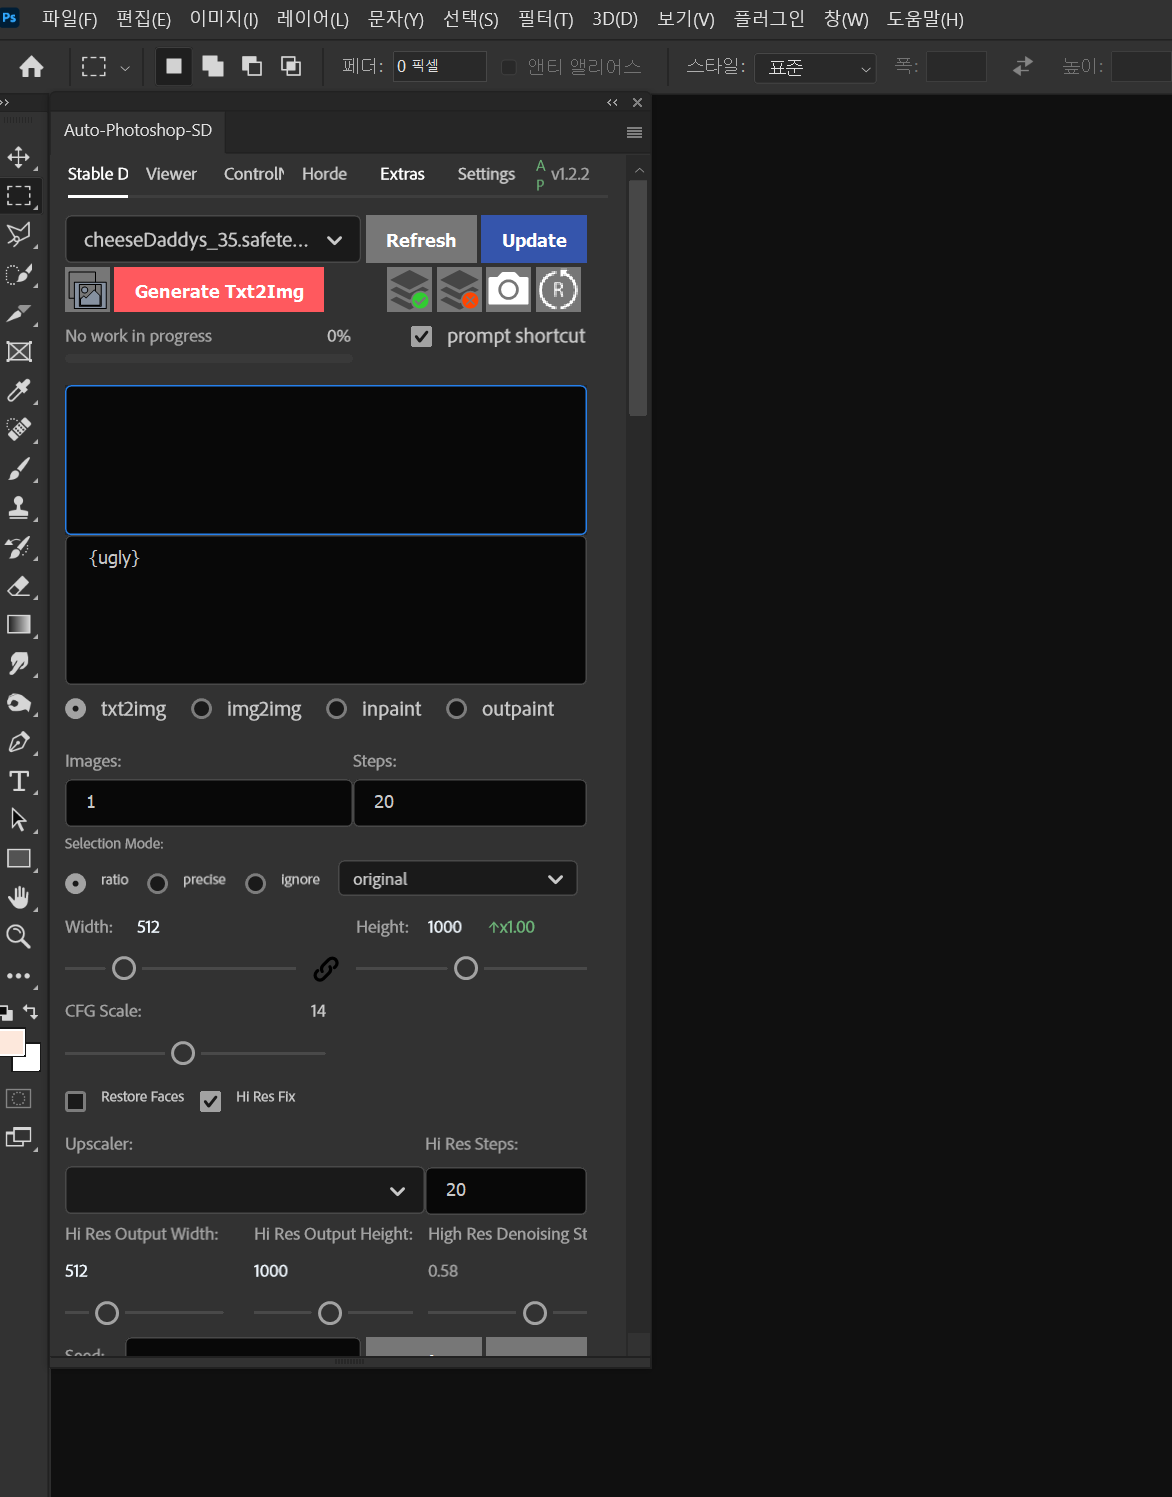Open the Style dropdown in options bar
Viewport: 1172px width, 1497px height.
coord(815,67)
